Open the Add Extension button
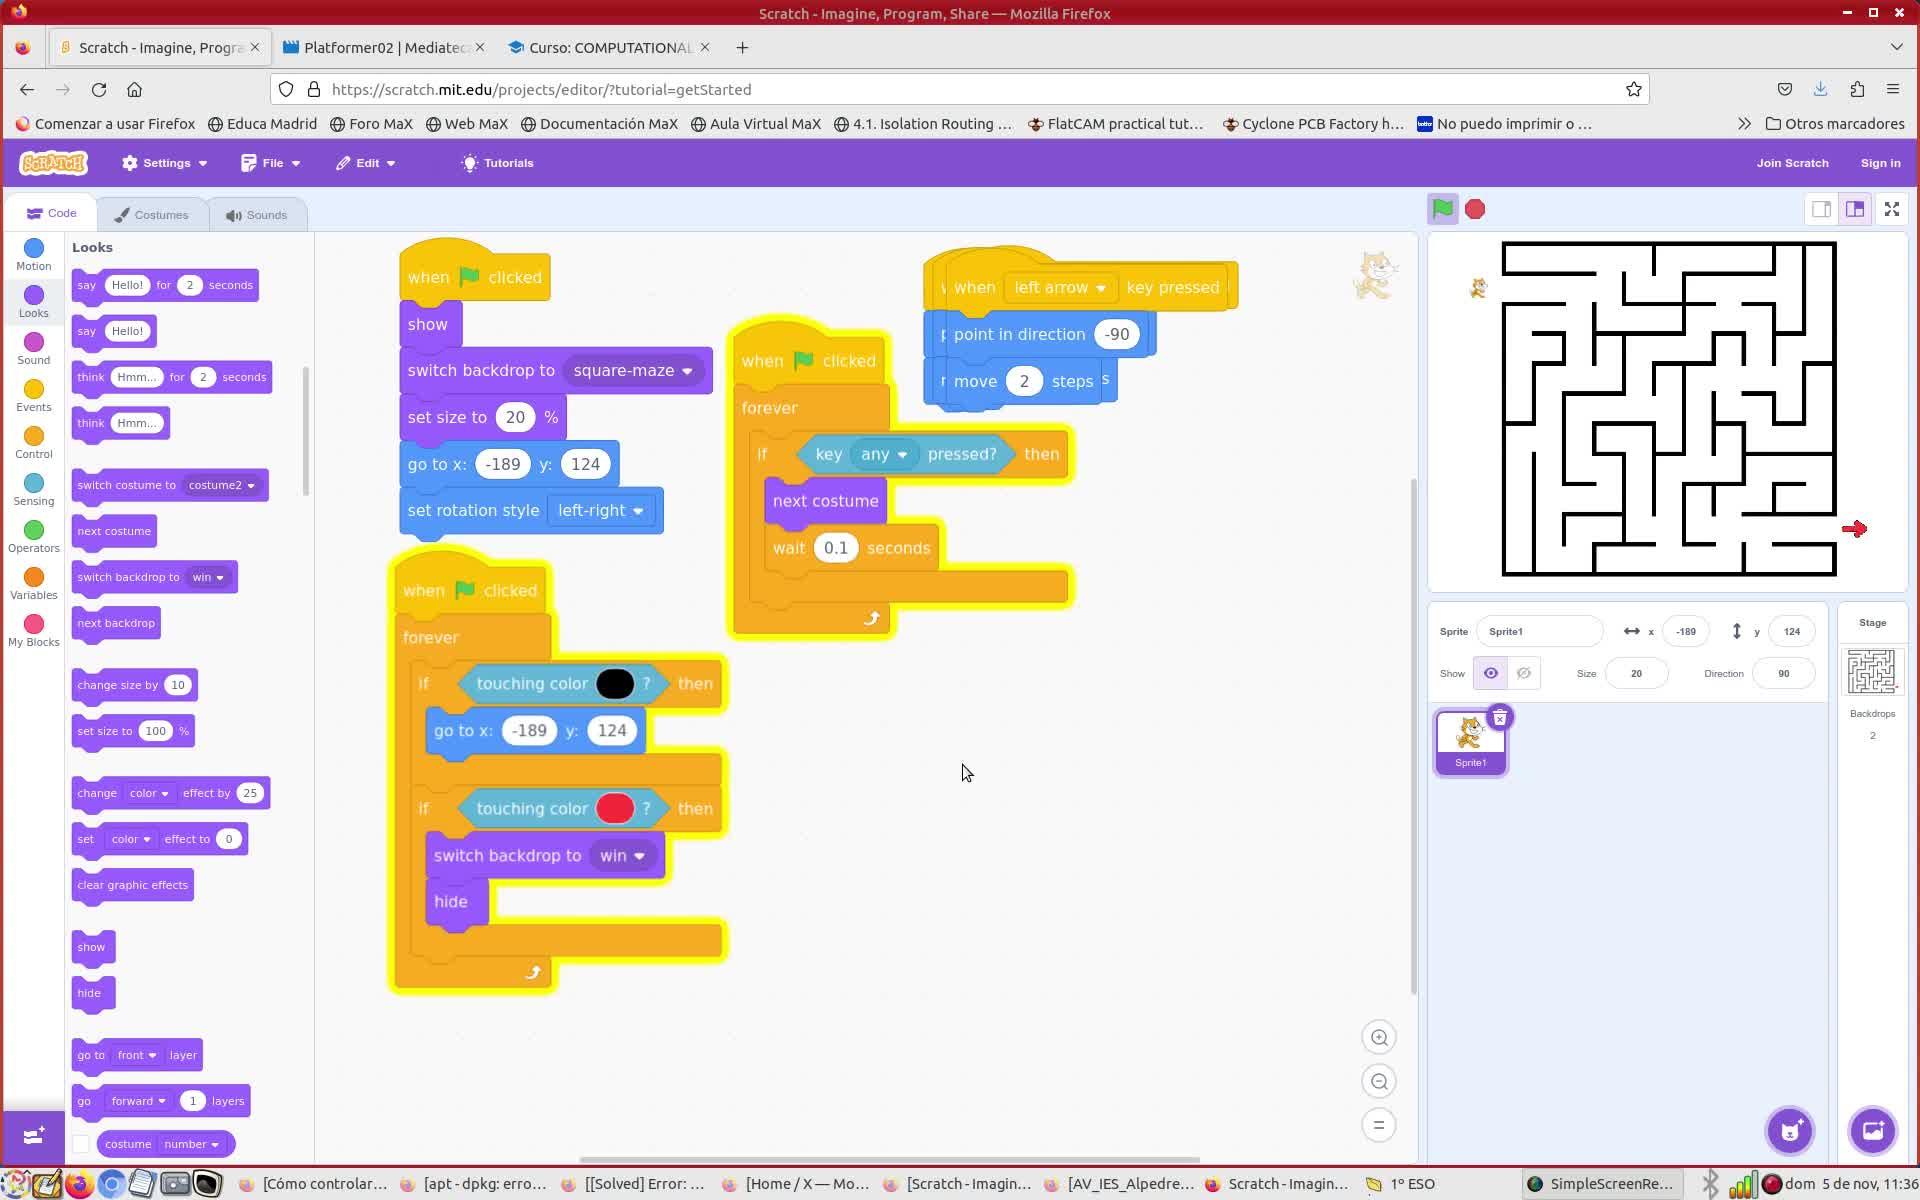The height and width of the screenshot is (1200, 1920). 33,1135
